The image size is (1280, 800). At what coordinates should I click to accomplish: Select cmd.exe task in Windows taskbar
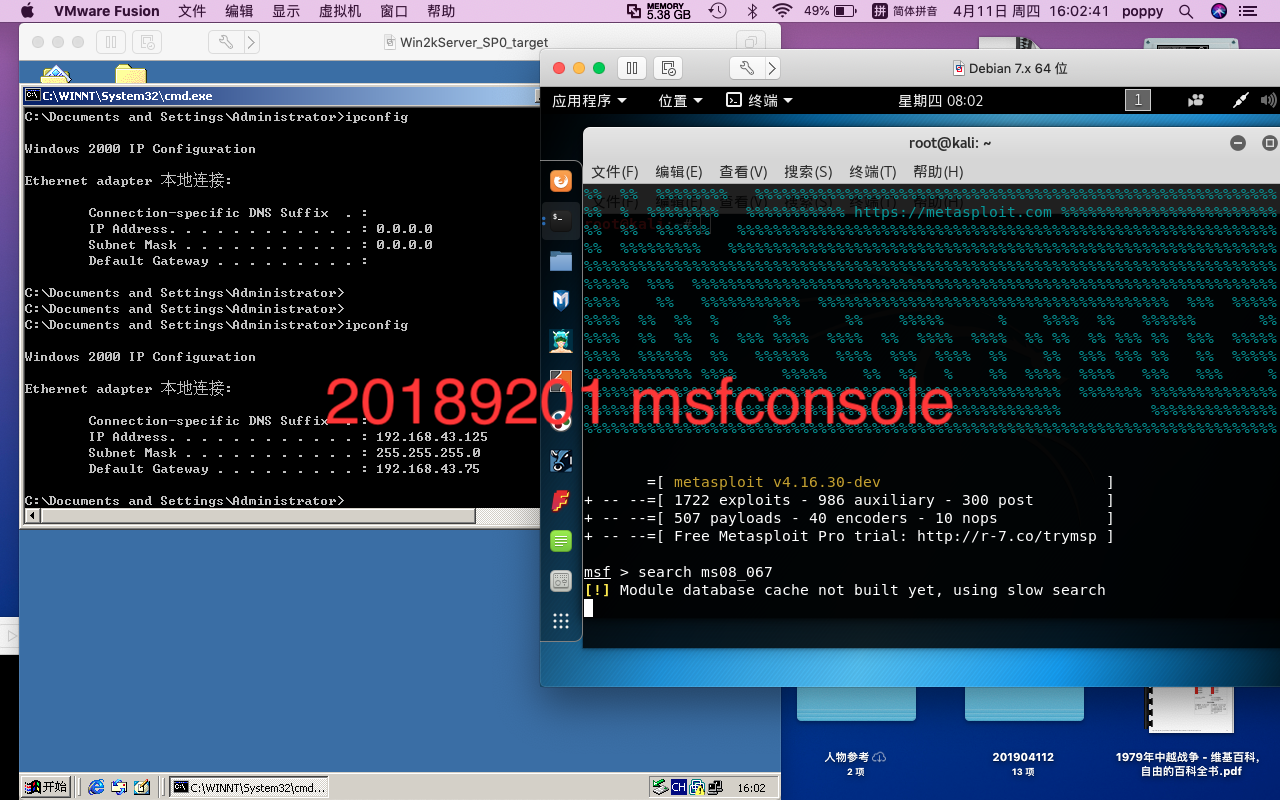coord(249,787)
